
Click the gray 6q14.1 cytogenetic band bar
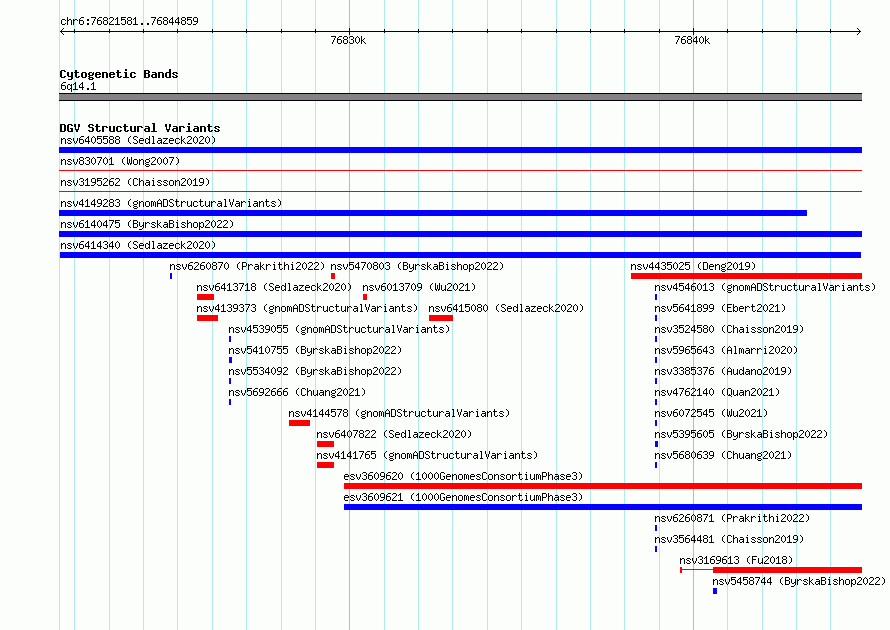coord(460,97)
